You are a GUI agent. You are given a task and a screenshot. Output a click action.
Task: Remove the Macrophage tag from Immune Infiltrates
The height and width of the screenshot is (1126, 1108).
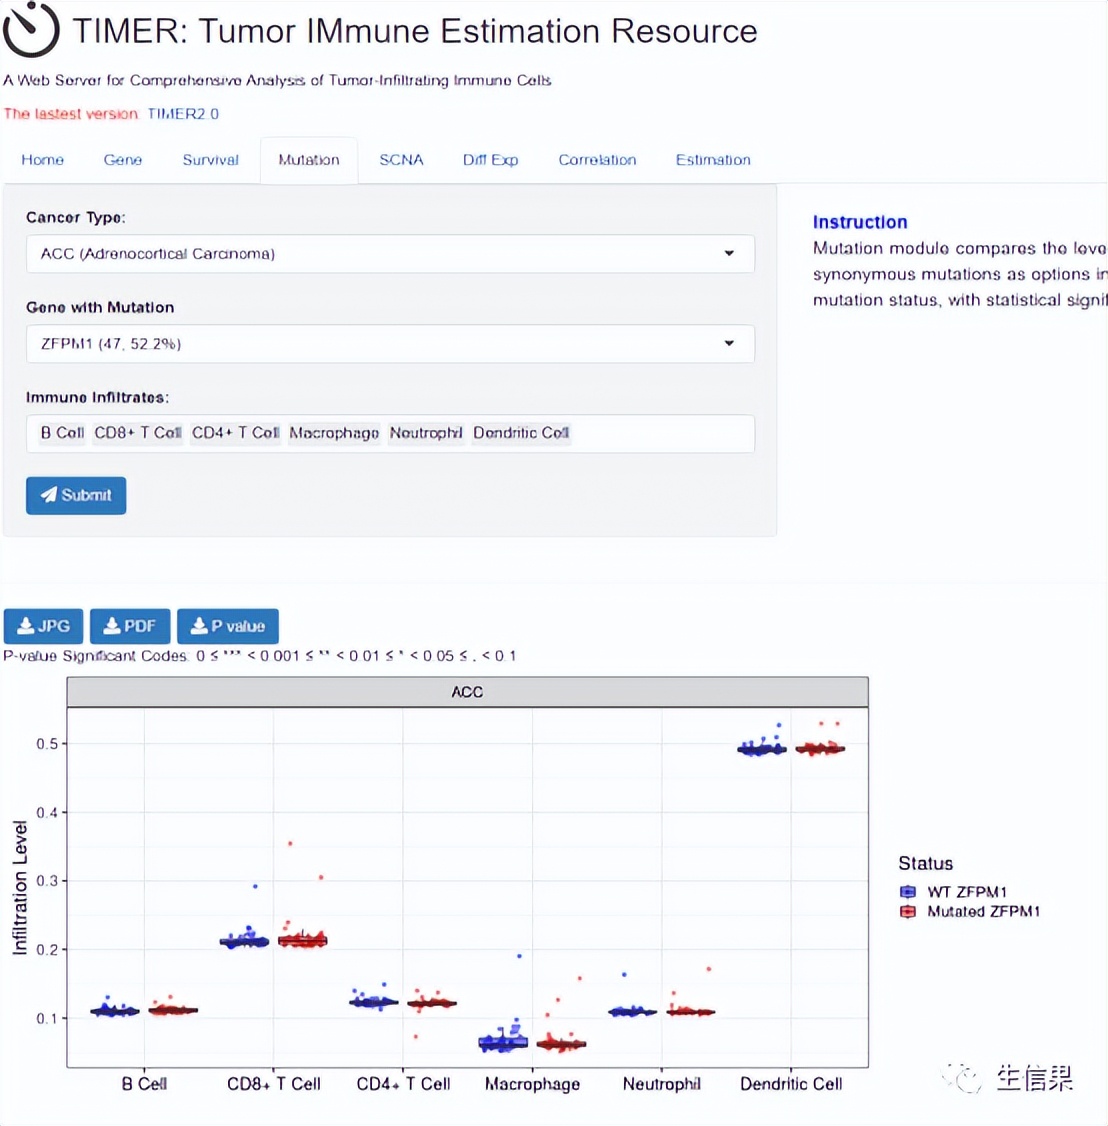coord(334,433)
